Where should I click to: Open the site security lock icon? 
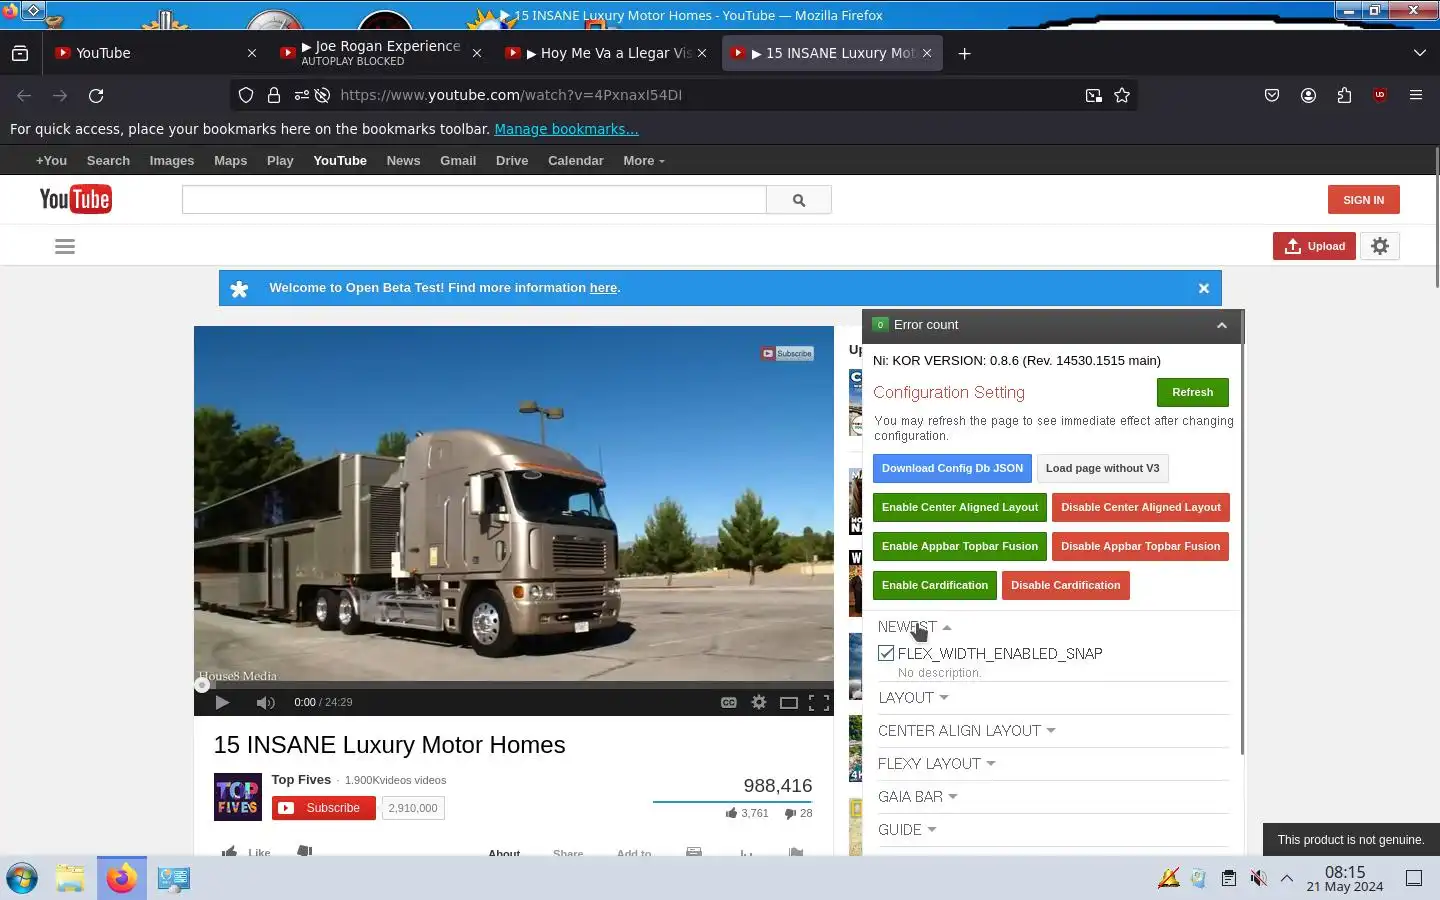coord(273,95)
